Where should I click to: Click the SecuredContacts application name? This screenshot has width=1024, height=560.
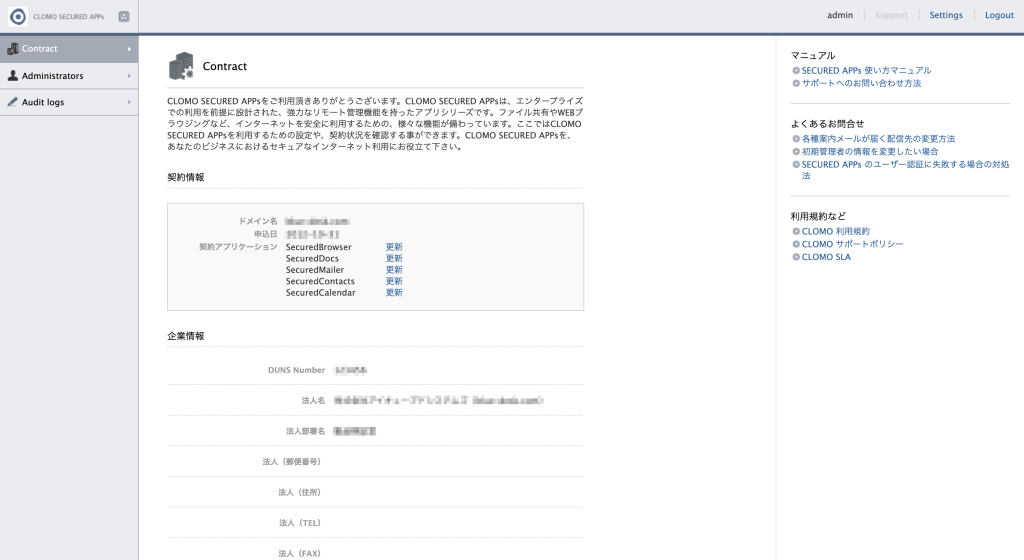320,281
